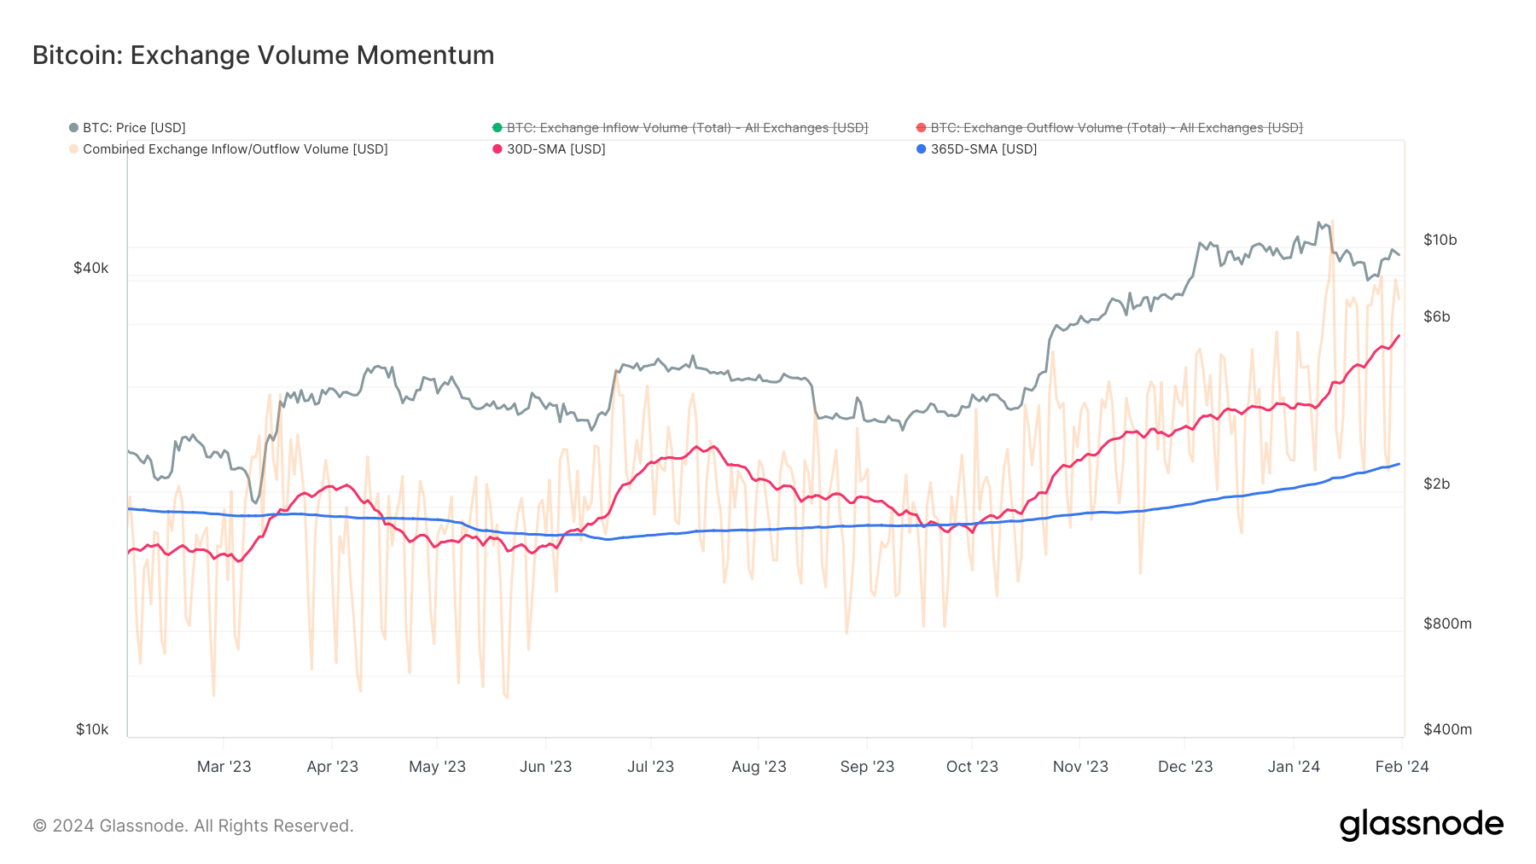1536x864 pixels.
Task: Enable the struck-through Exchange Inflow Volume series label
Action: 687,128
